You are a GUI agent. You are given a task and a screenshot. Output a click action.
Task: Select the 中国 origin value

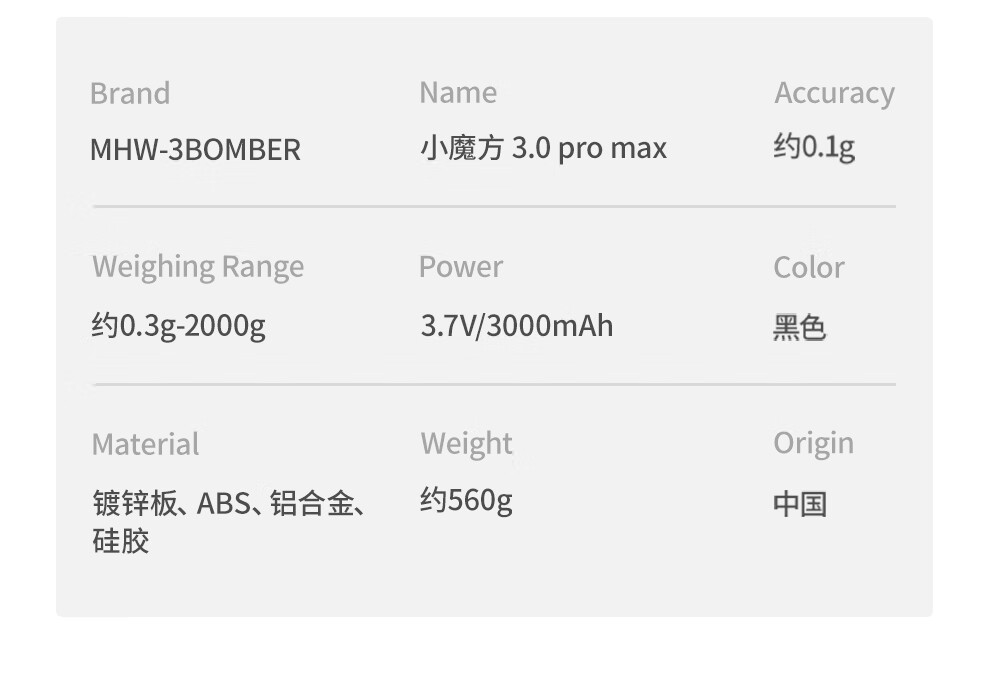(x=800, y=504)
